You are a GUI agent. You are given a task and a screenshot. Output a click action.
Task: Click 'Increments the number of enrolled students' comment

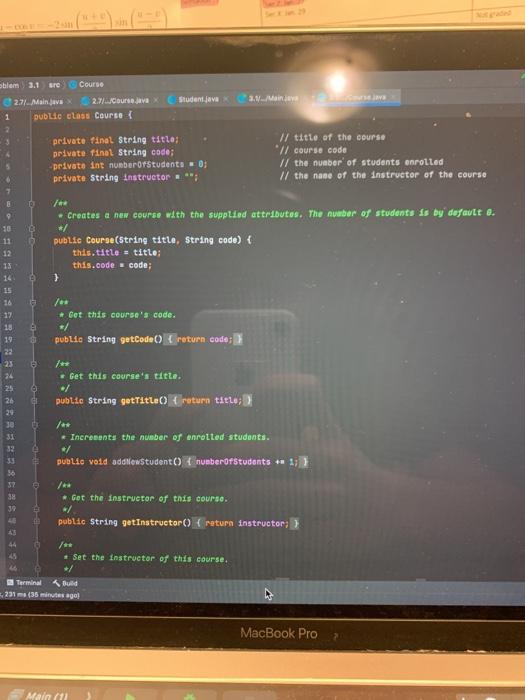click(x=166, y=437)
